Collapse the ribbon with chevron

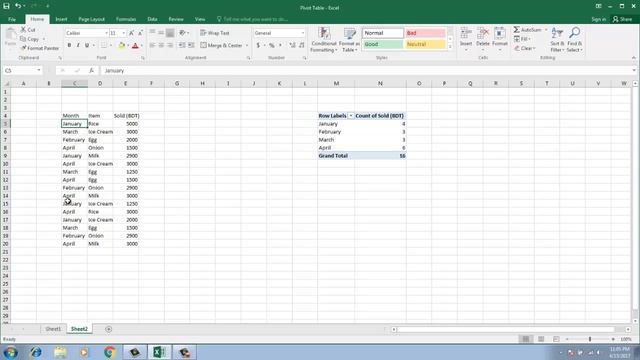tap(634, 58)
